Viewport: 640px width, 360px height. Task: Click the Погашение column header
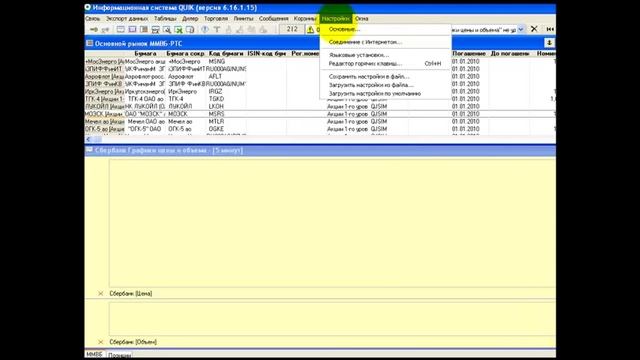(469, 53)
